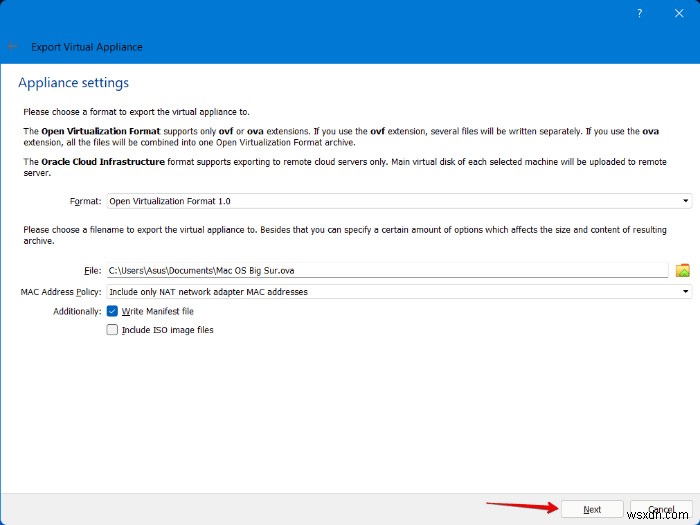Screen dimensions: 700x525
Task: Enable Include ISO image files checkbox
Action: (112, 329)
